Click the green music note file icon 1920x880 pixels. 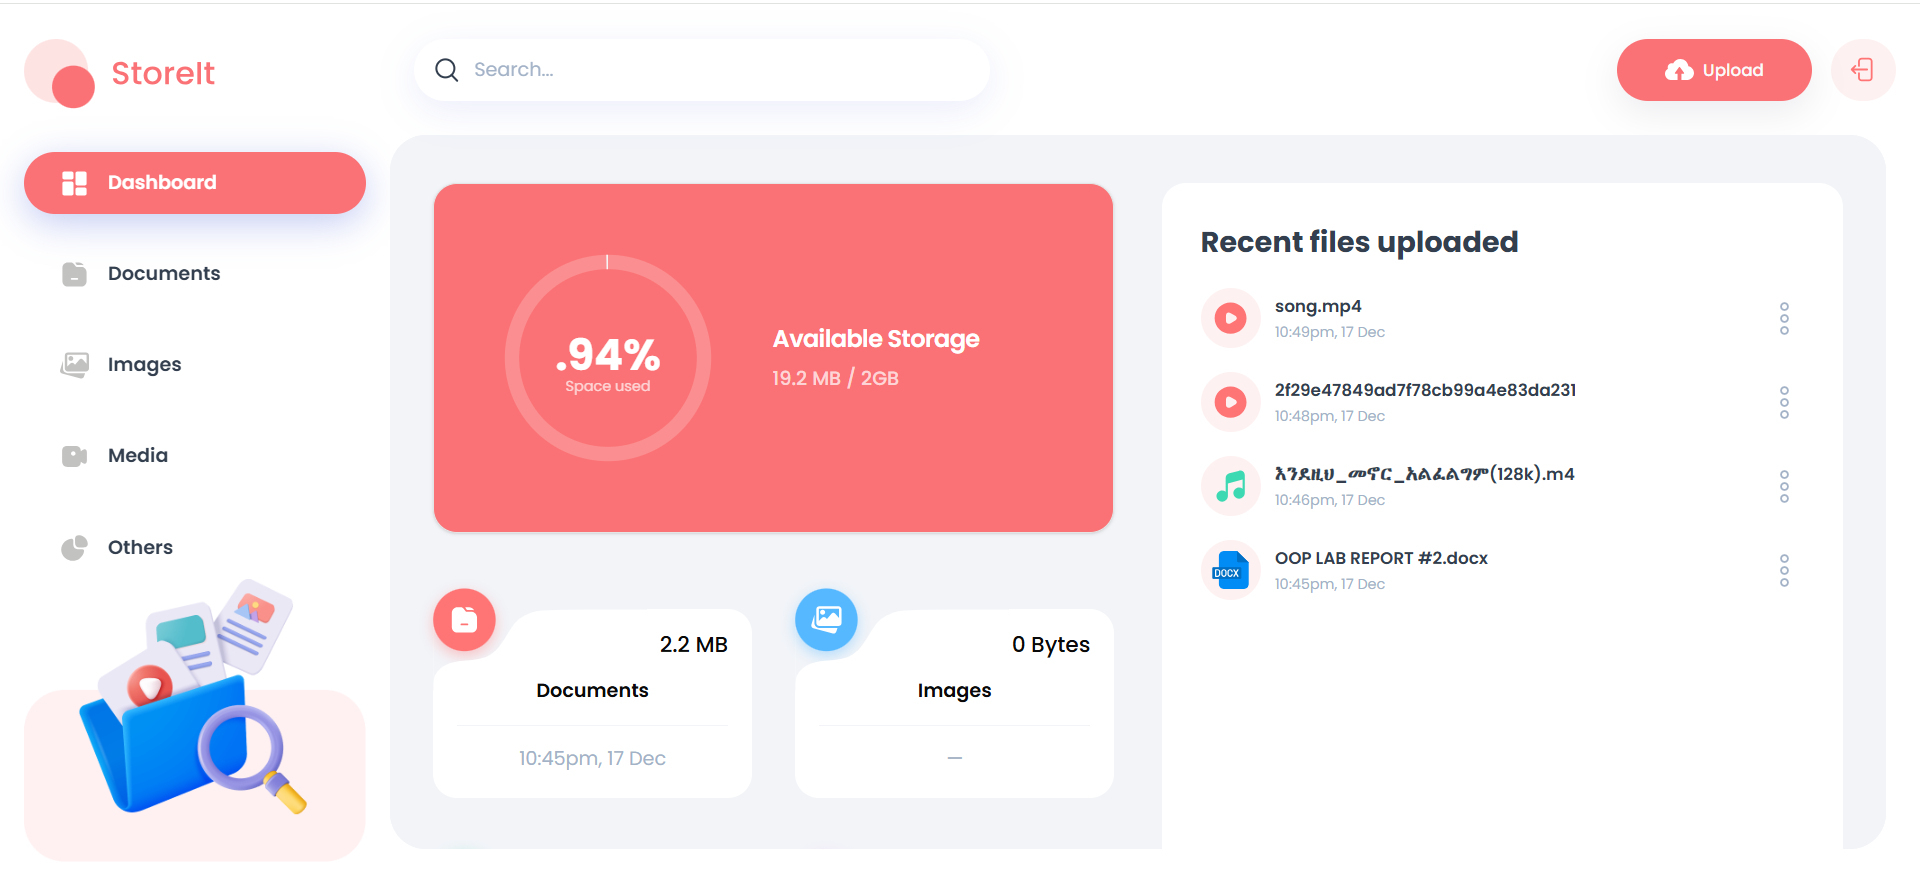1230,486
